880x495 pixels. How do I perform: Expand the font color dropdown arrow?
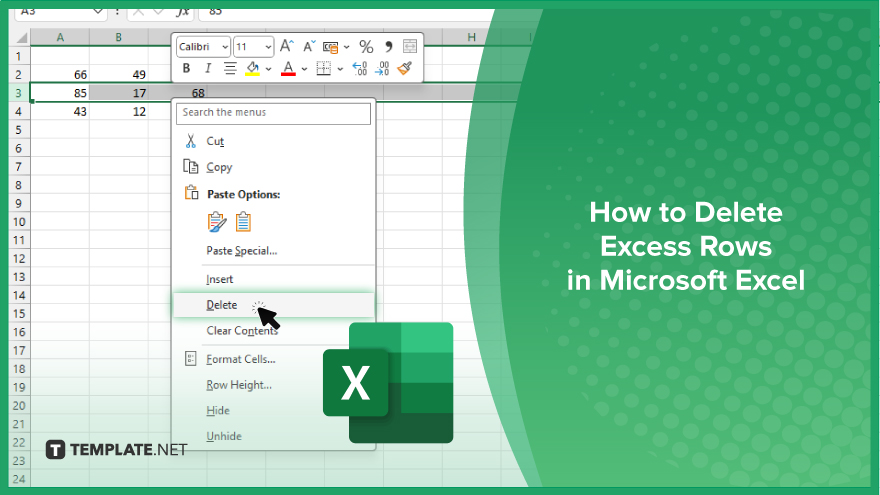click(304, 69)
